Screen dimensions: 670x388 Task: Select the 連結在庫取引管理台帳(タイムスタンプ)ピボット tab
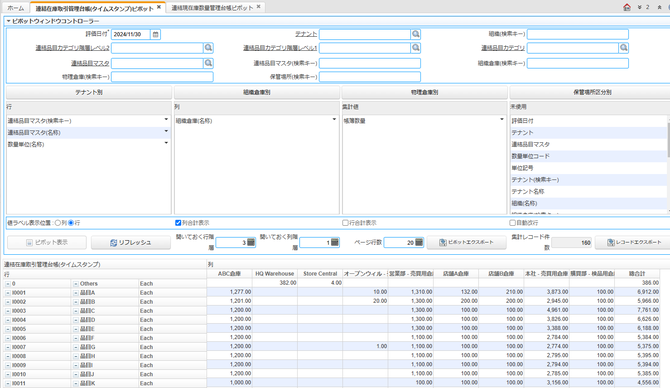coord(94,8)
